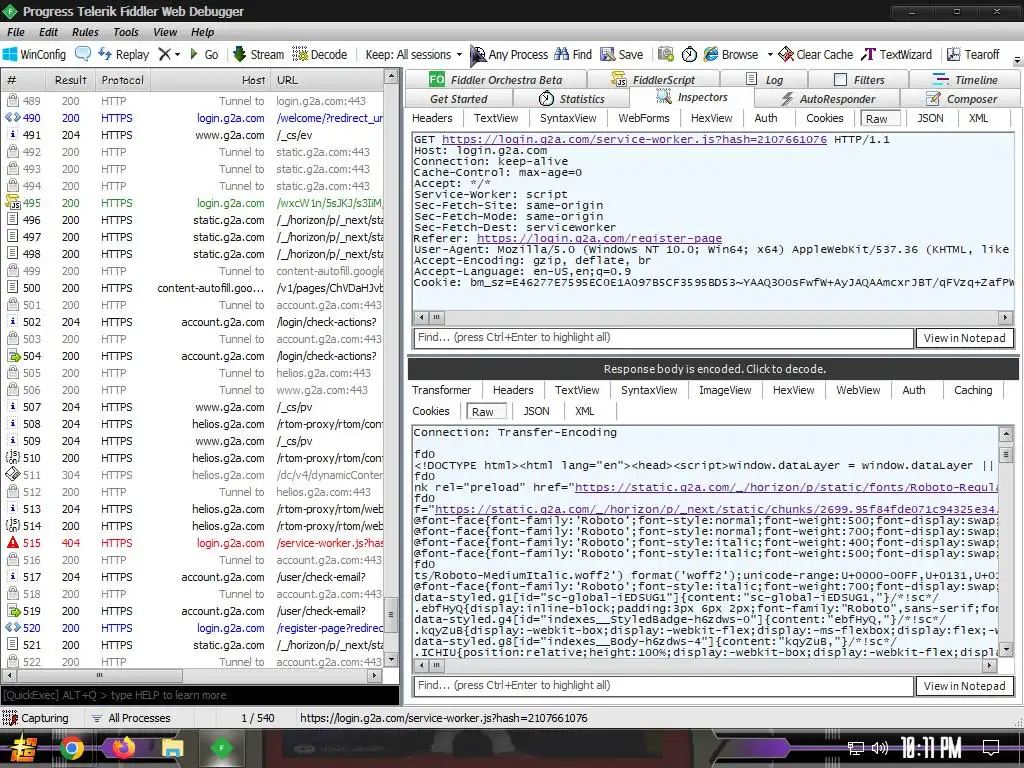The height and width of the screenshot is (768, 1024).
Task: Open the Remove sessions X dropdown
Action: (169, 54)
